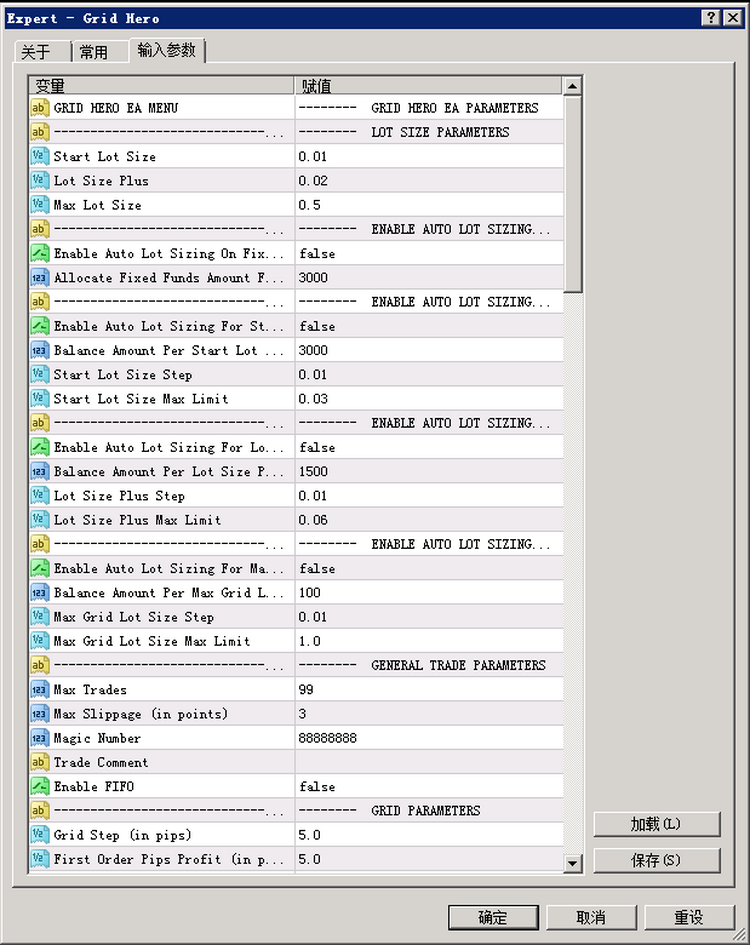This screenshot has height=945, width=750.
Task: Confirm with the 确定 button
Action: coord(493,917)
